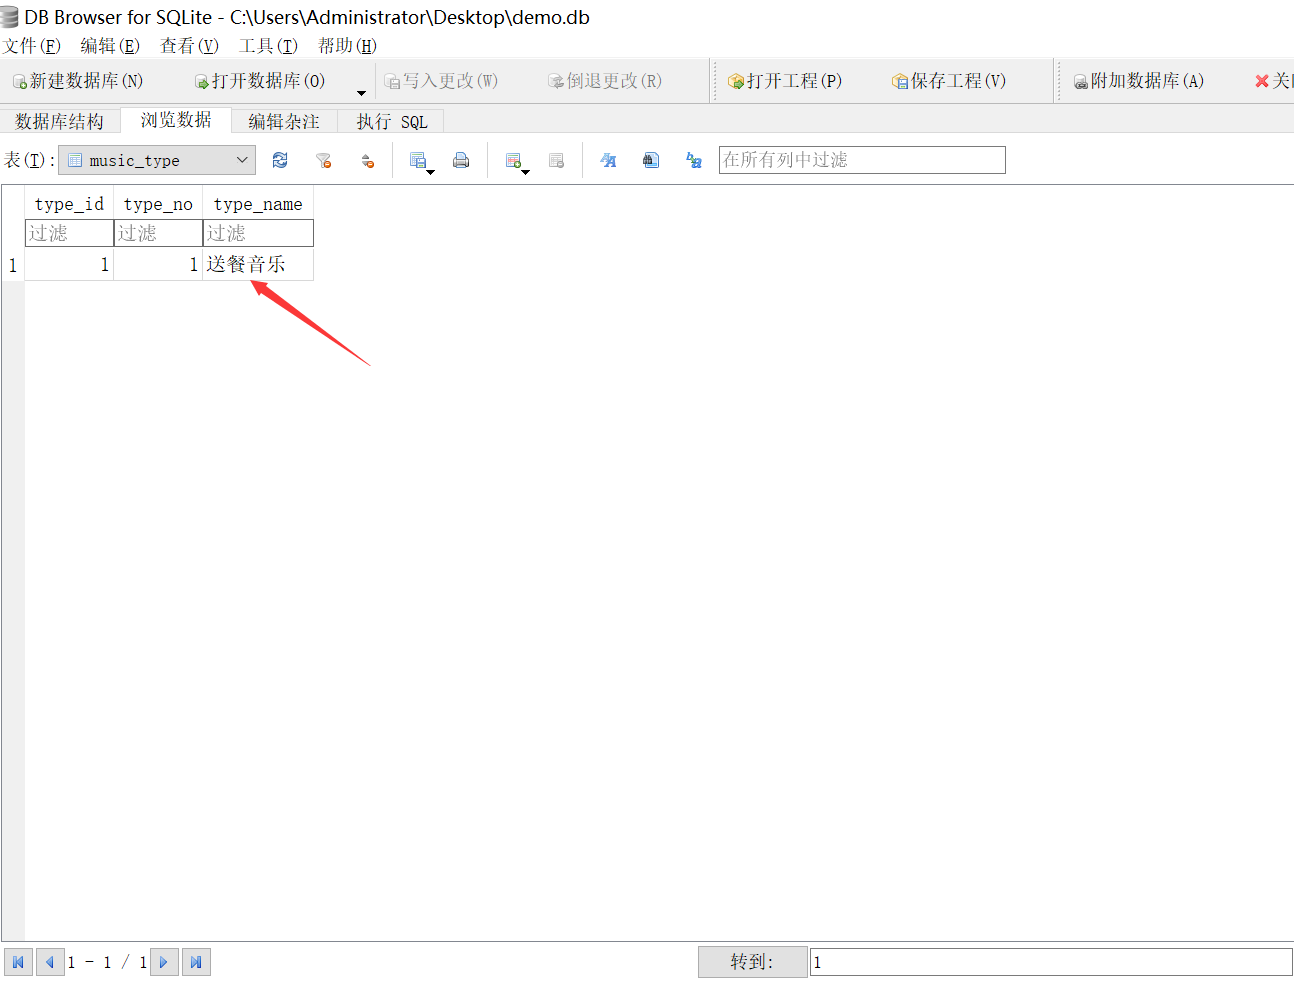
Task: Clear all column filters
Action: tap(323, 159)
